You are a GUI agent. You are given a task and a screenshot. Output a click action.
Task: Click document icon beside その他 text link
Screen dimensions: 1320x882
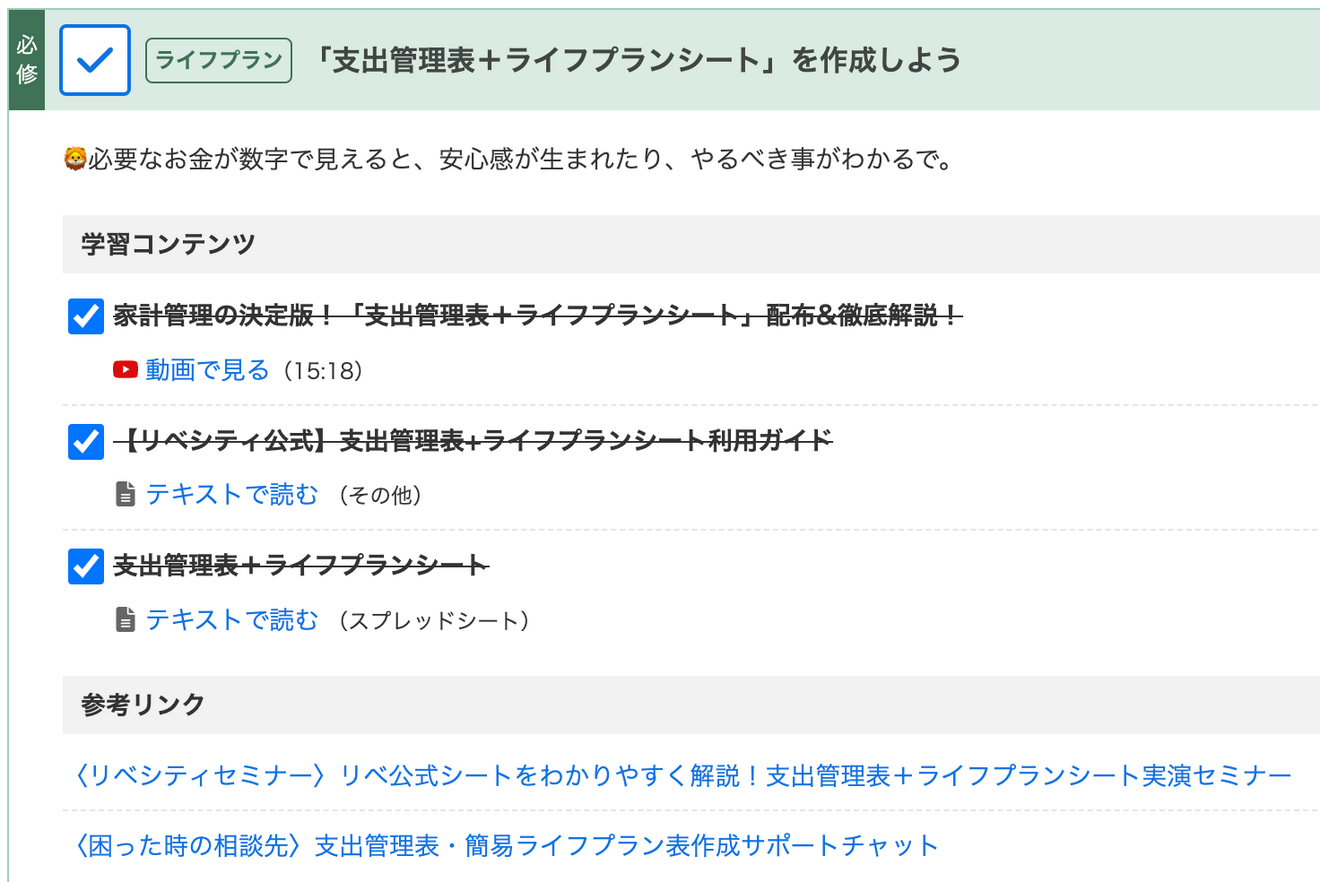(125, 494)
